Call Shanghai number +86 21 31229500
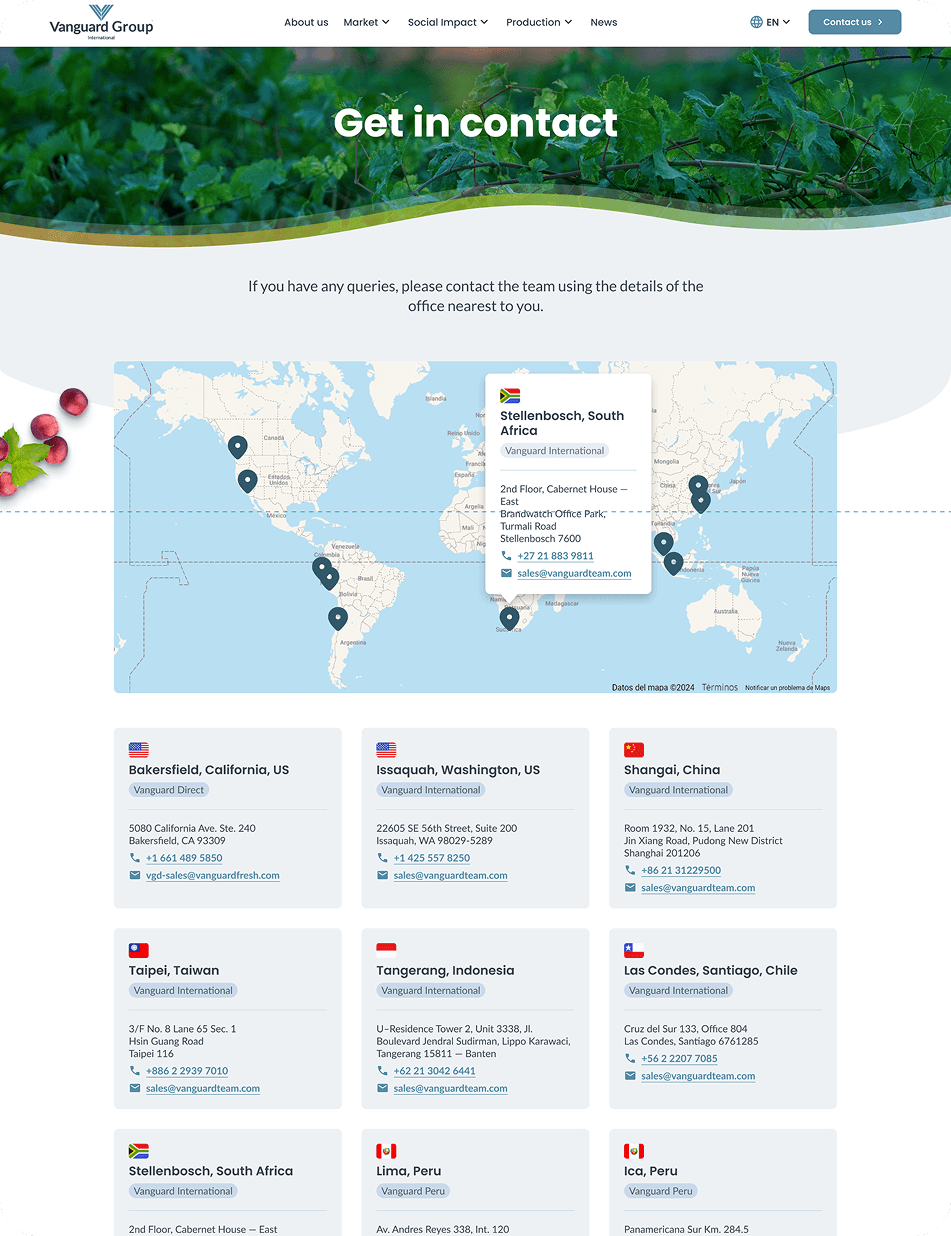Screen dimensions: 951x1236 tap(681, 871)
